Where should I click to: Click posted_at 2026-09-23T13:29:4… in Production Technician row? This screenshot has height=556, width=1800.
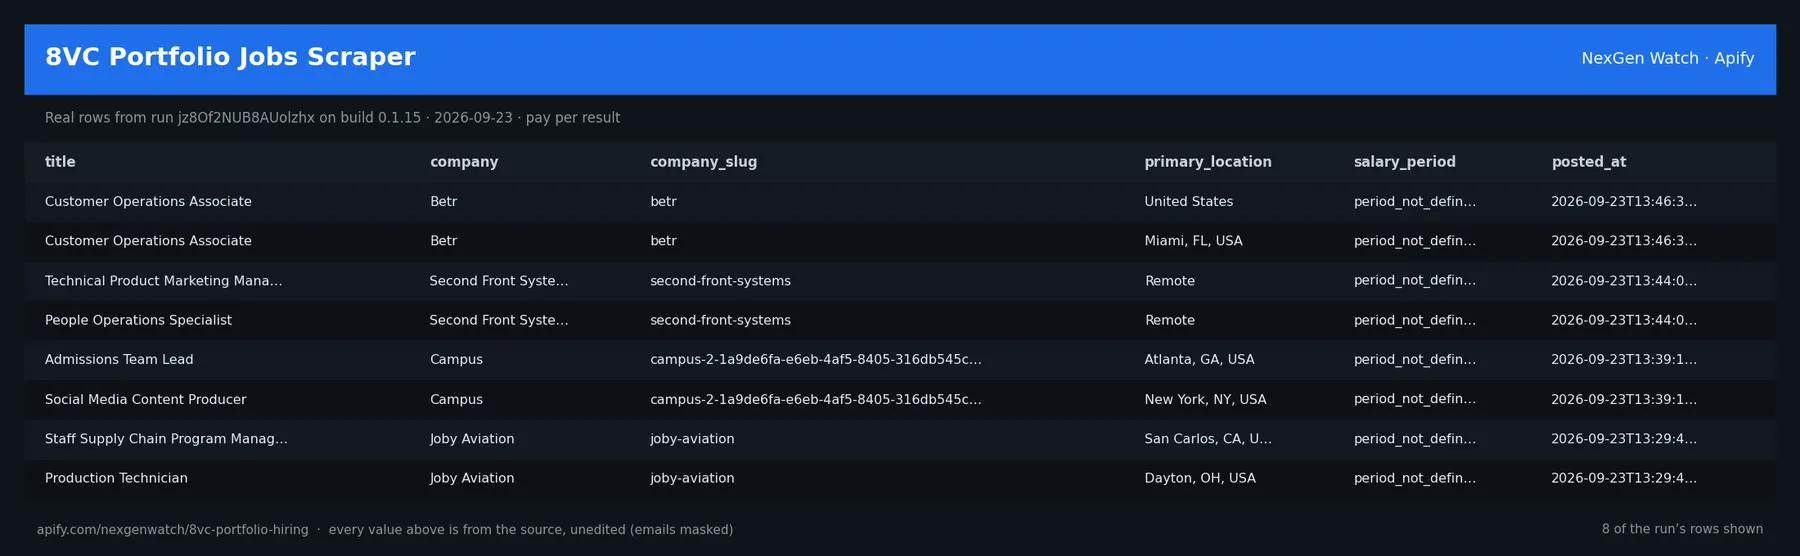1623,478
